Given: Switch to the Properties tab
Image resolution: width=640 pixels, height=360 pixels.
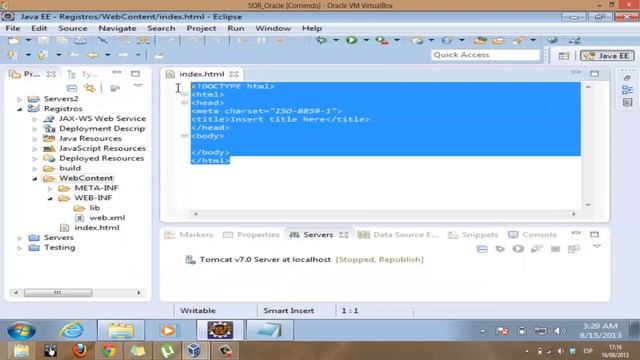Looking at the screenshot, I should pyautogui.click(x=251, y=235).
